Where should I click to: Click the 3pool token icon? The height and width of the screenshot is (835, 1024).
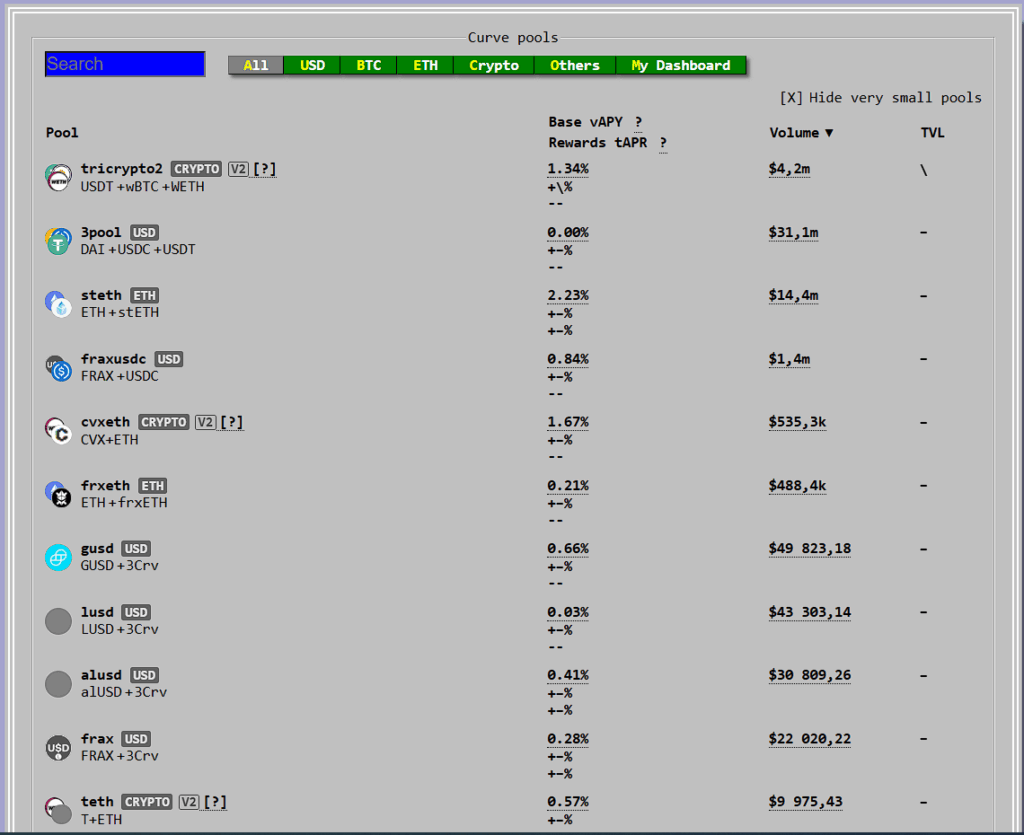point(59,241)
